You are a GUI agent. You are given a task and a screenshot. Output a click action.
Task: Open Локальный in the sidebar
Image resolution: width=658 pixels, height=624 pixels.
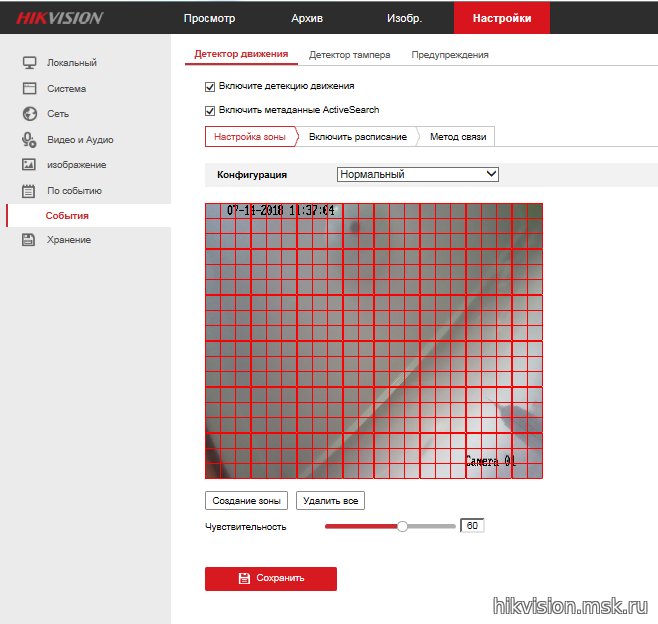pyautogui.click(x=72, y=63)
